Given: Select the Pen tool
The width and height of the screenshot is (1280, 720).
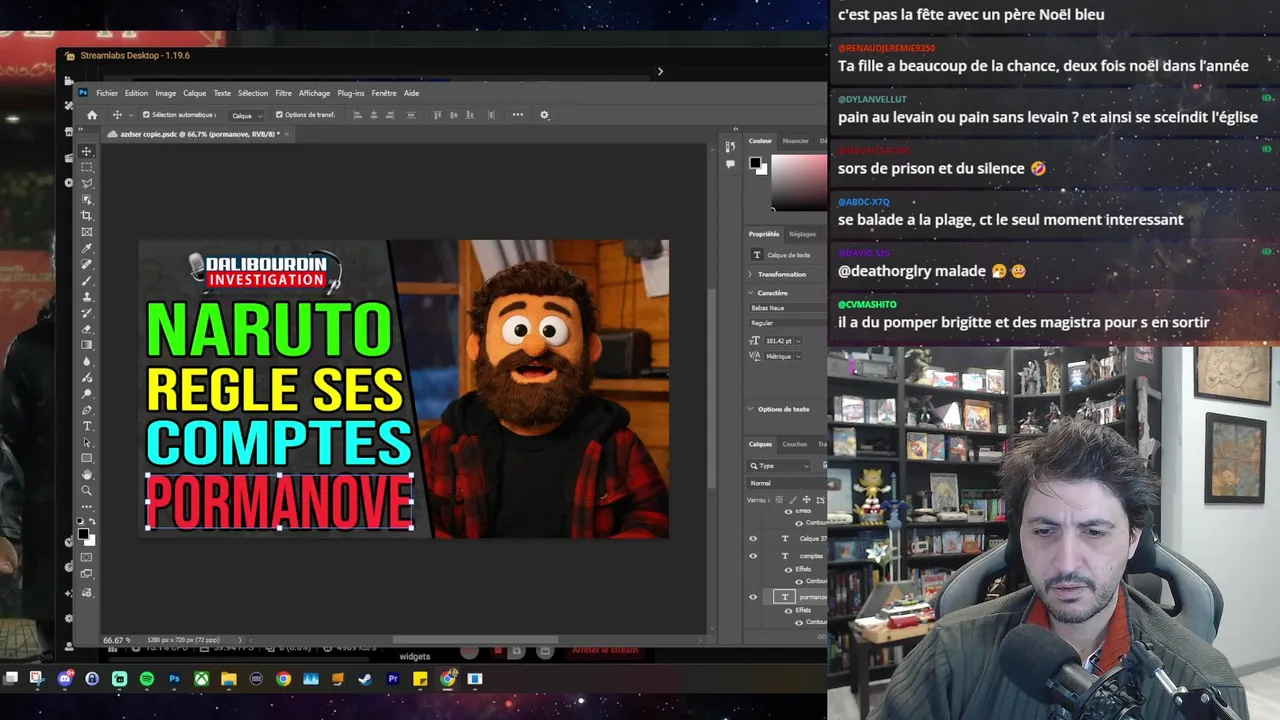Looking at the screenshot, I should 87,410.
